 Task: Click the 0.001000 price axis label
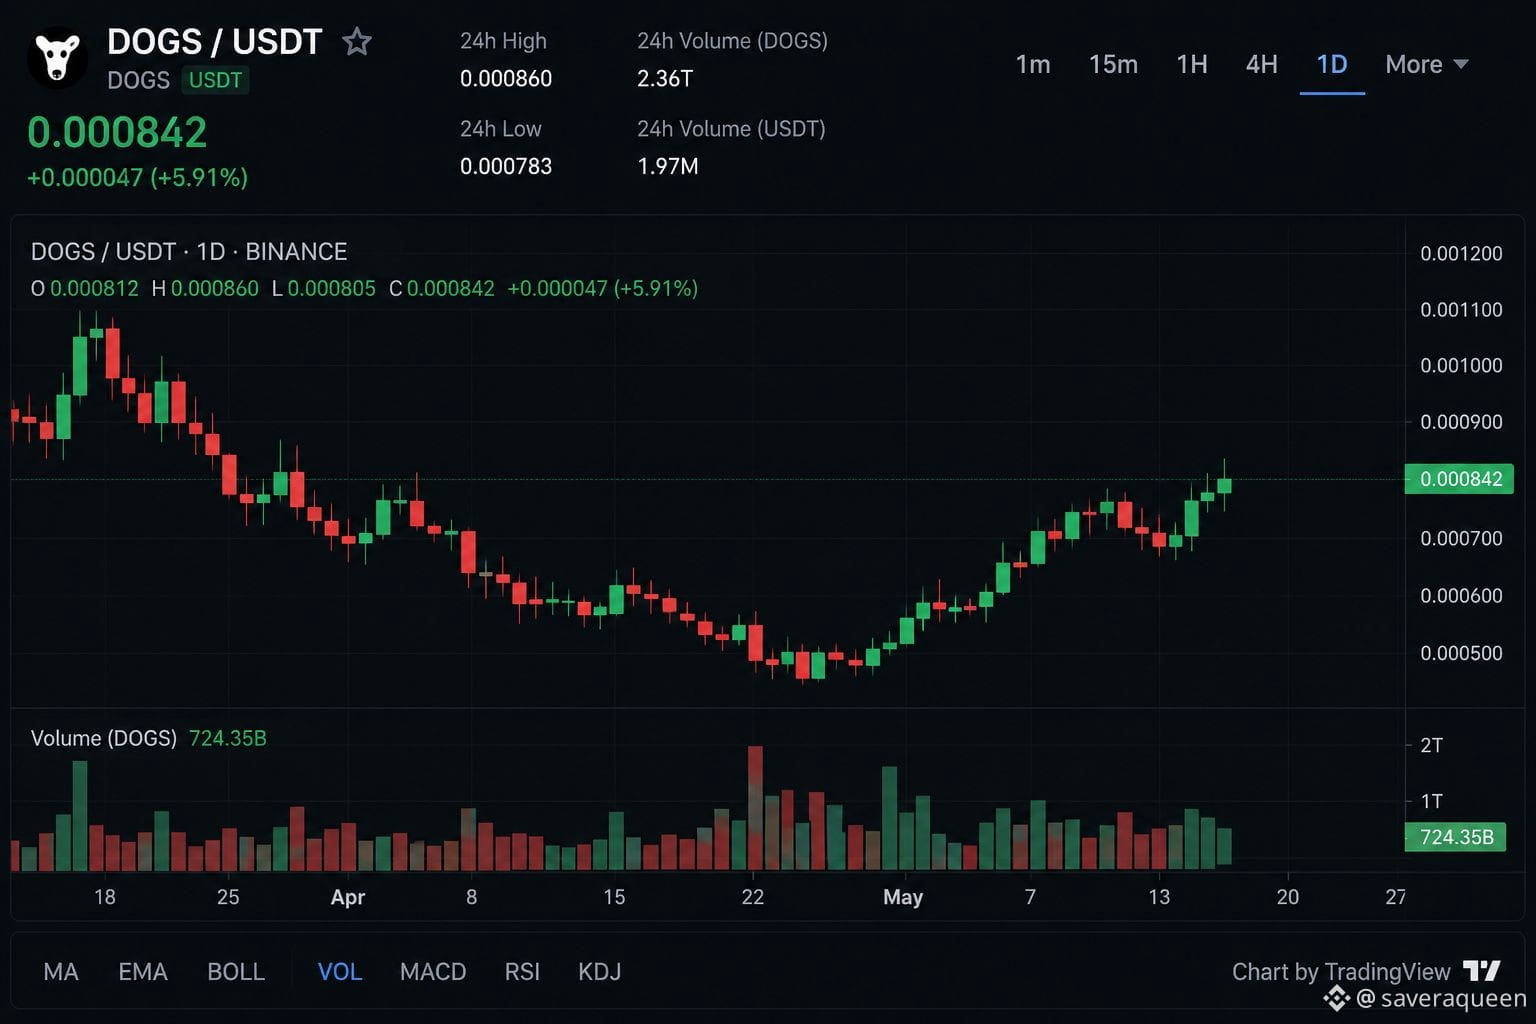[x=1461, y=365]
